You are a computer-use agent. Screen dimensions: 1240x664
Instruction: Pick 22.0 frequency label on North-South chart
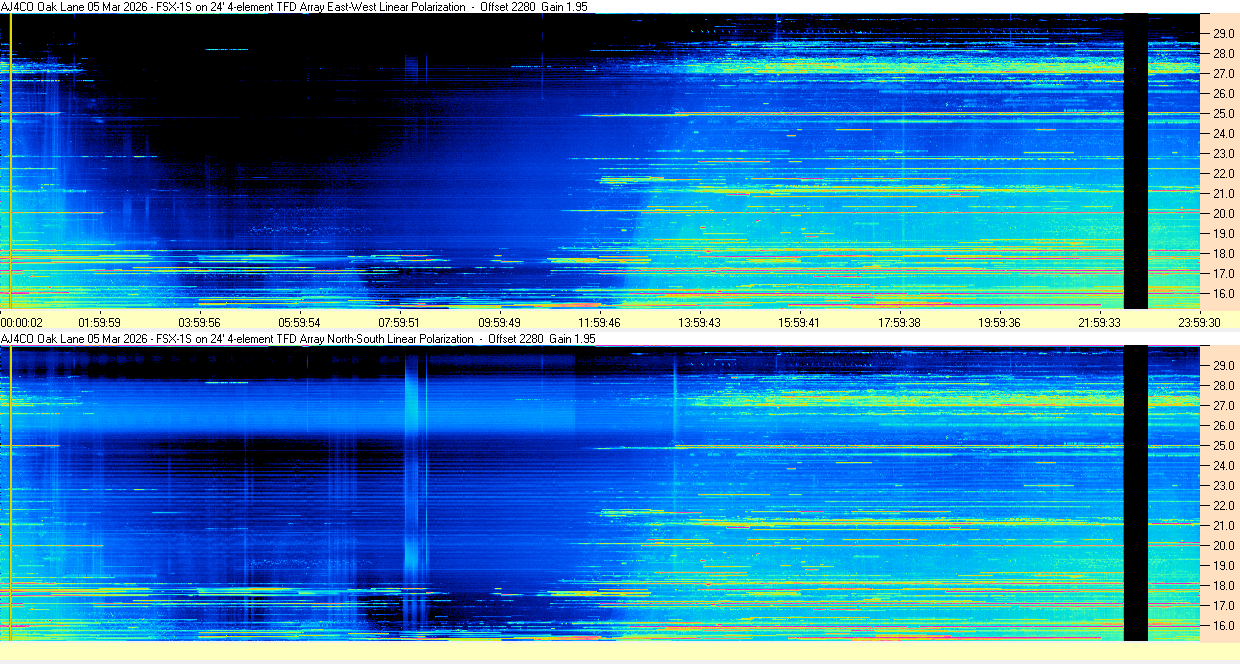click(1223, 506)
